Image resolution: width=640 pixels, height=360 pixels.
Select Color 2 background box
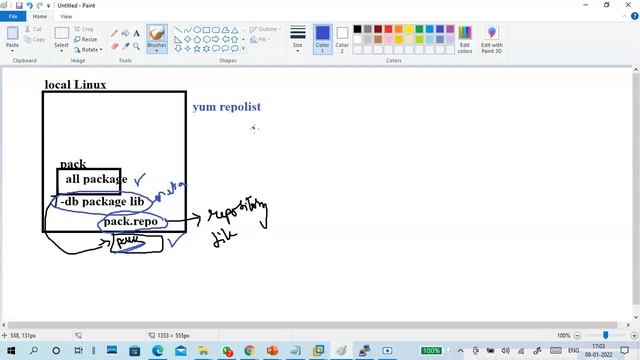(342, 39)
